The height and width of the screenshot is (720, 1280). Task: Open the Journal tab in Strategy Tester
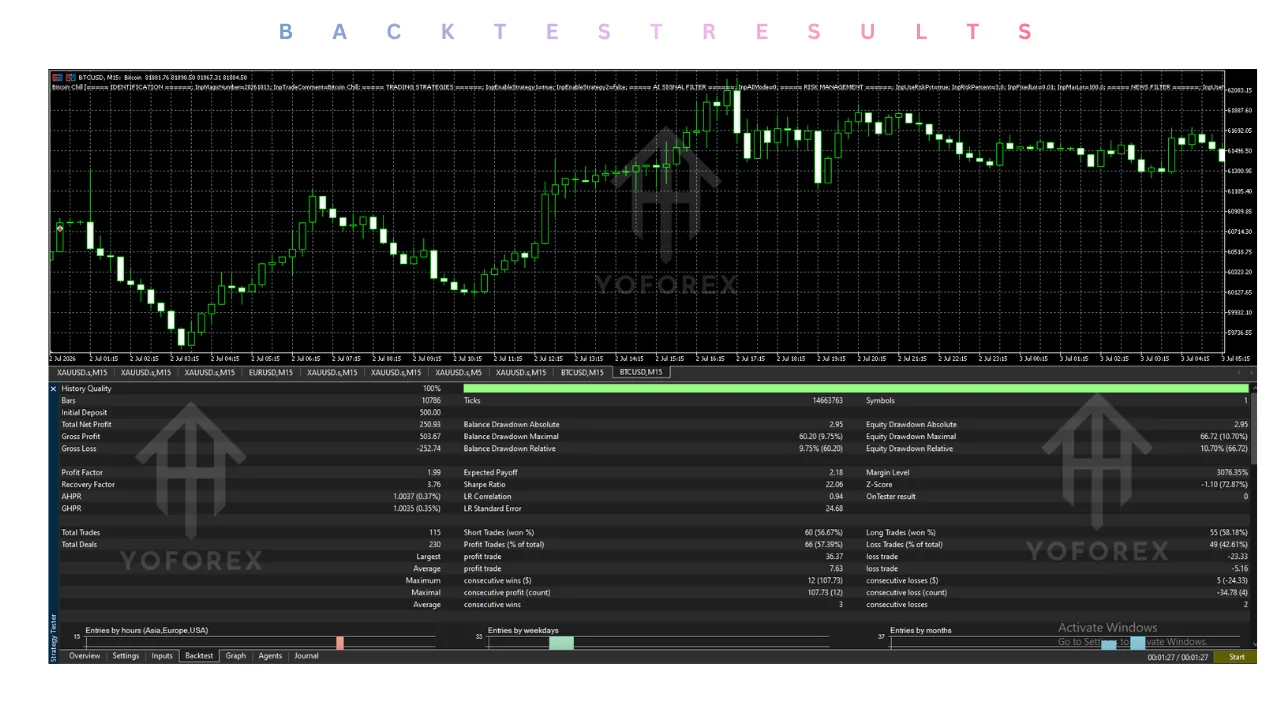tap(306, 656)
